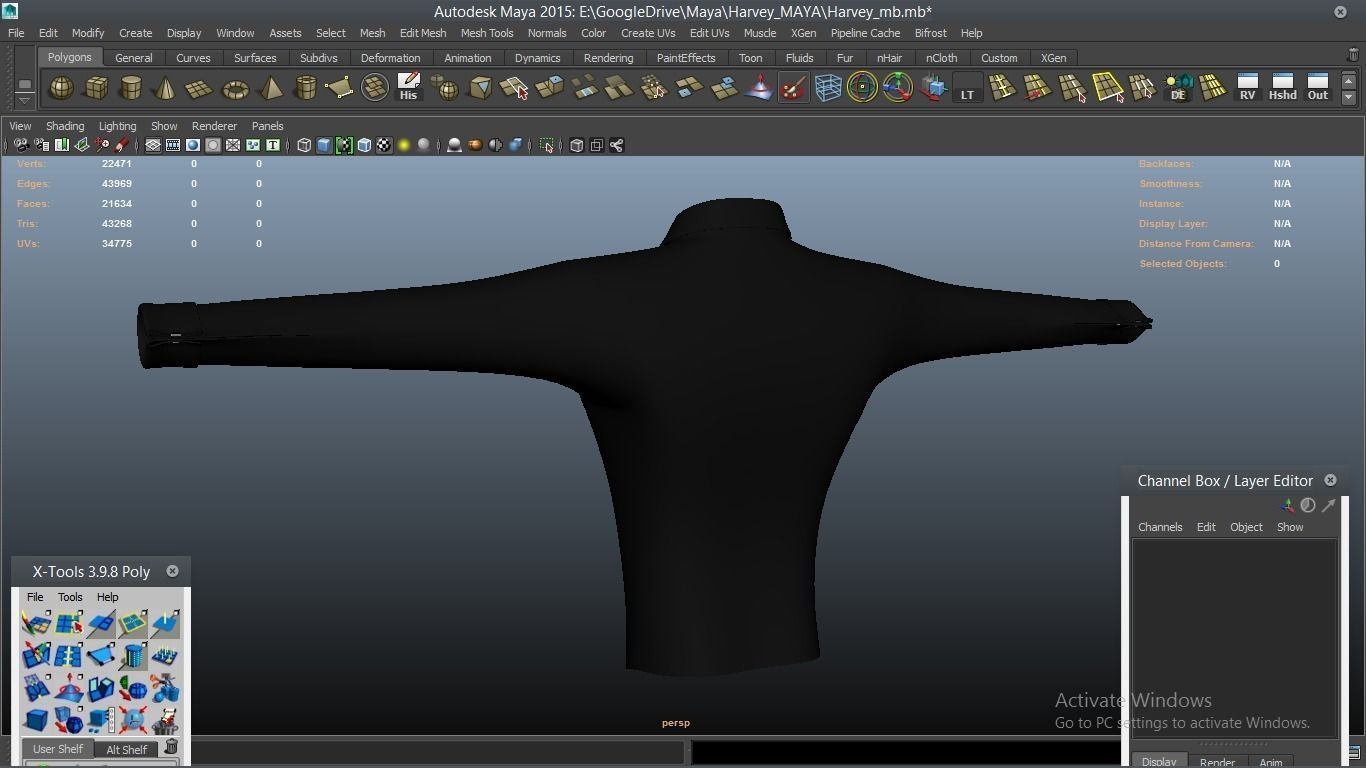Switch to the nCloth shelf tab

[942, 58]
